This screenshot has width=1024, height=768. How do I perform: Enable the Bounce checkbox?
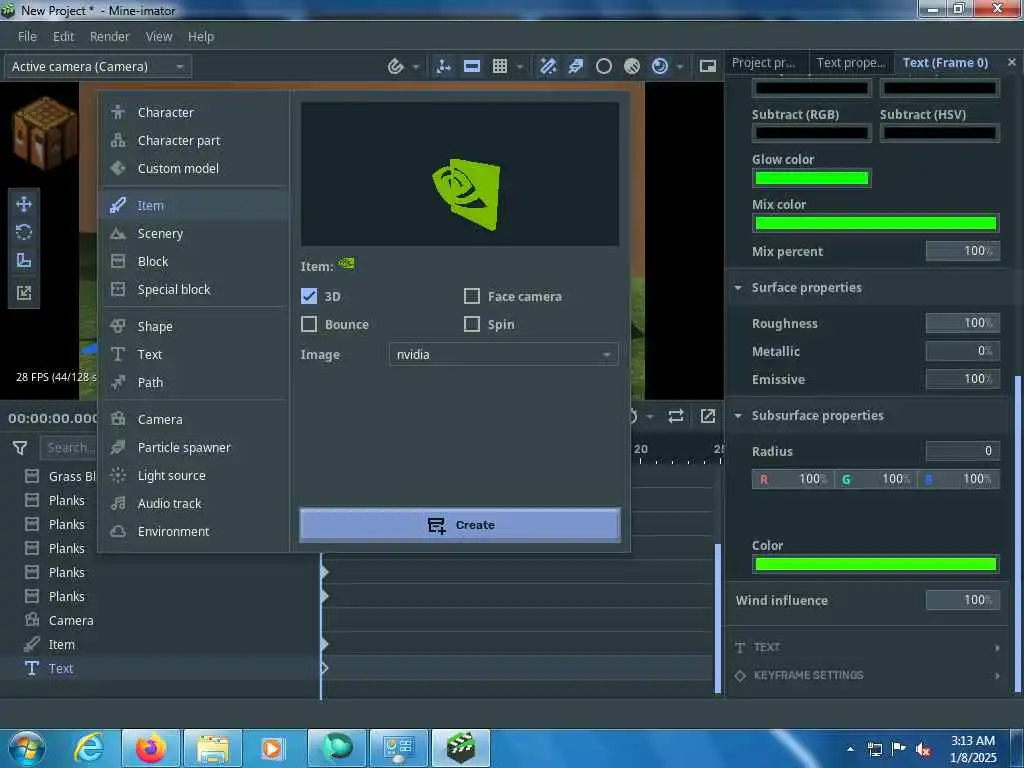coord(309,325)
